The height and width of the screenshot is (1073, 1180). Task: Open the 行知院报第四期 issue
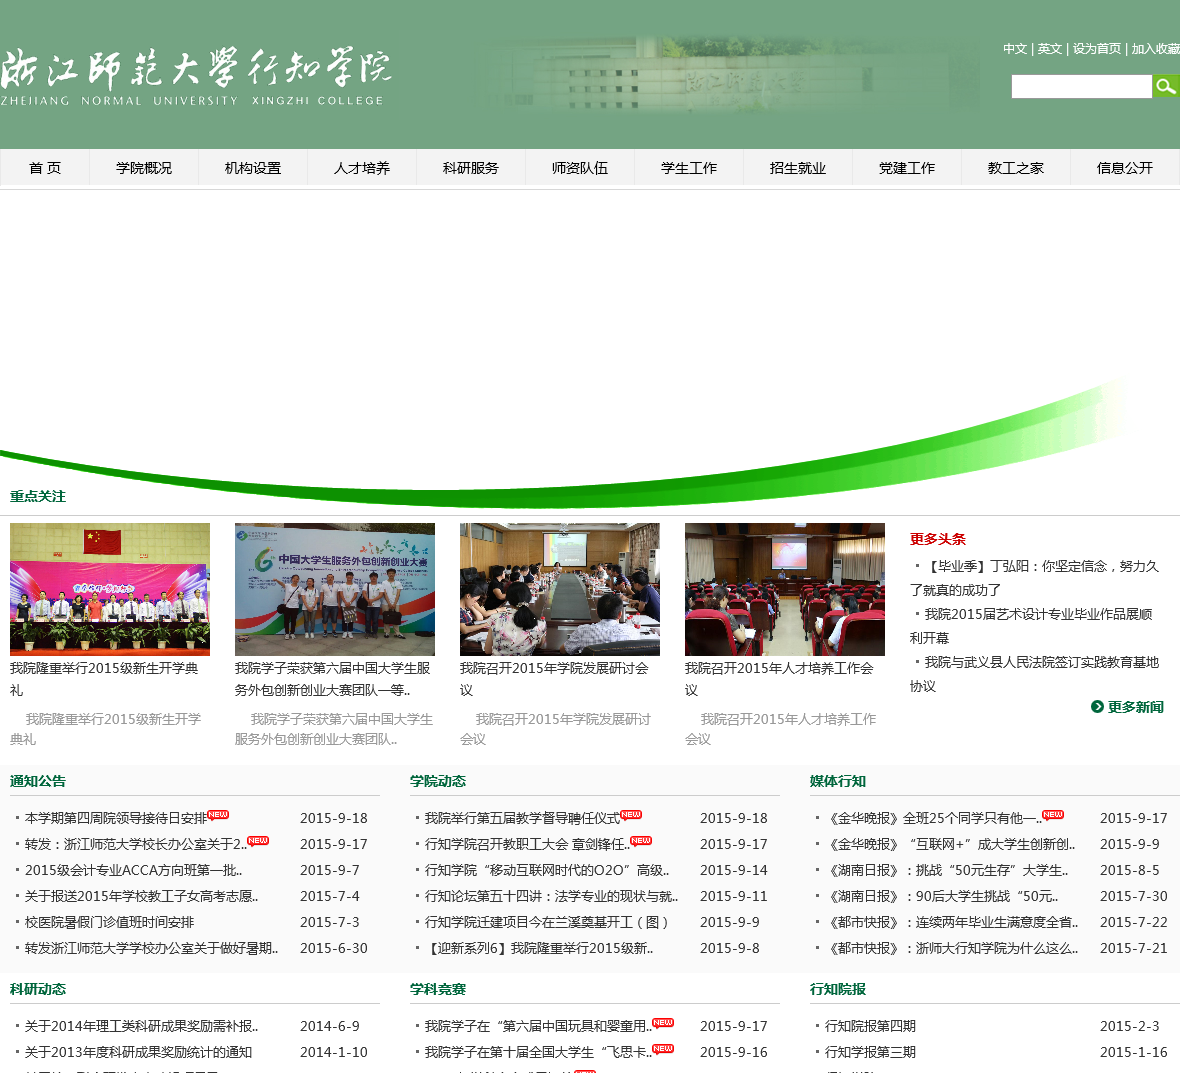click(870, 1026)
